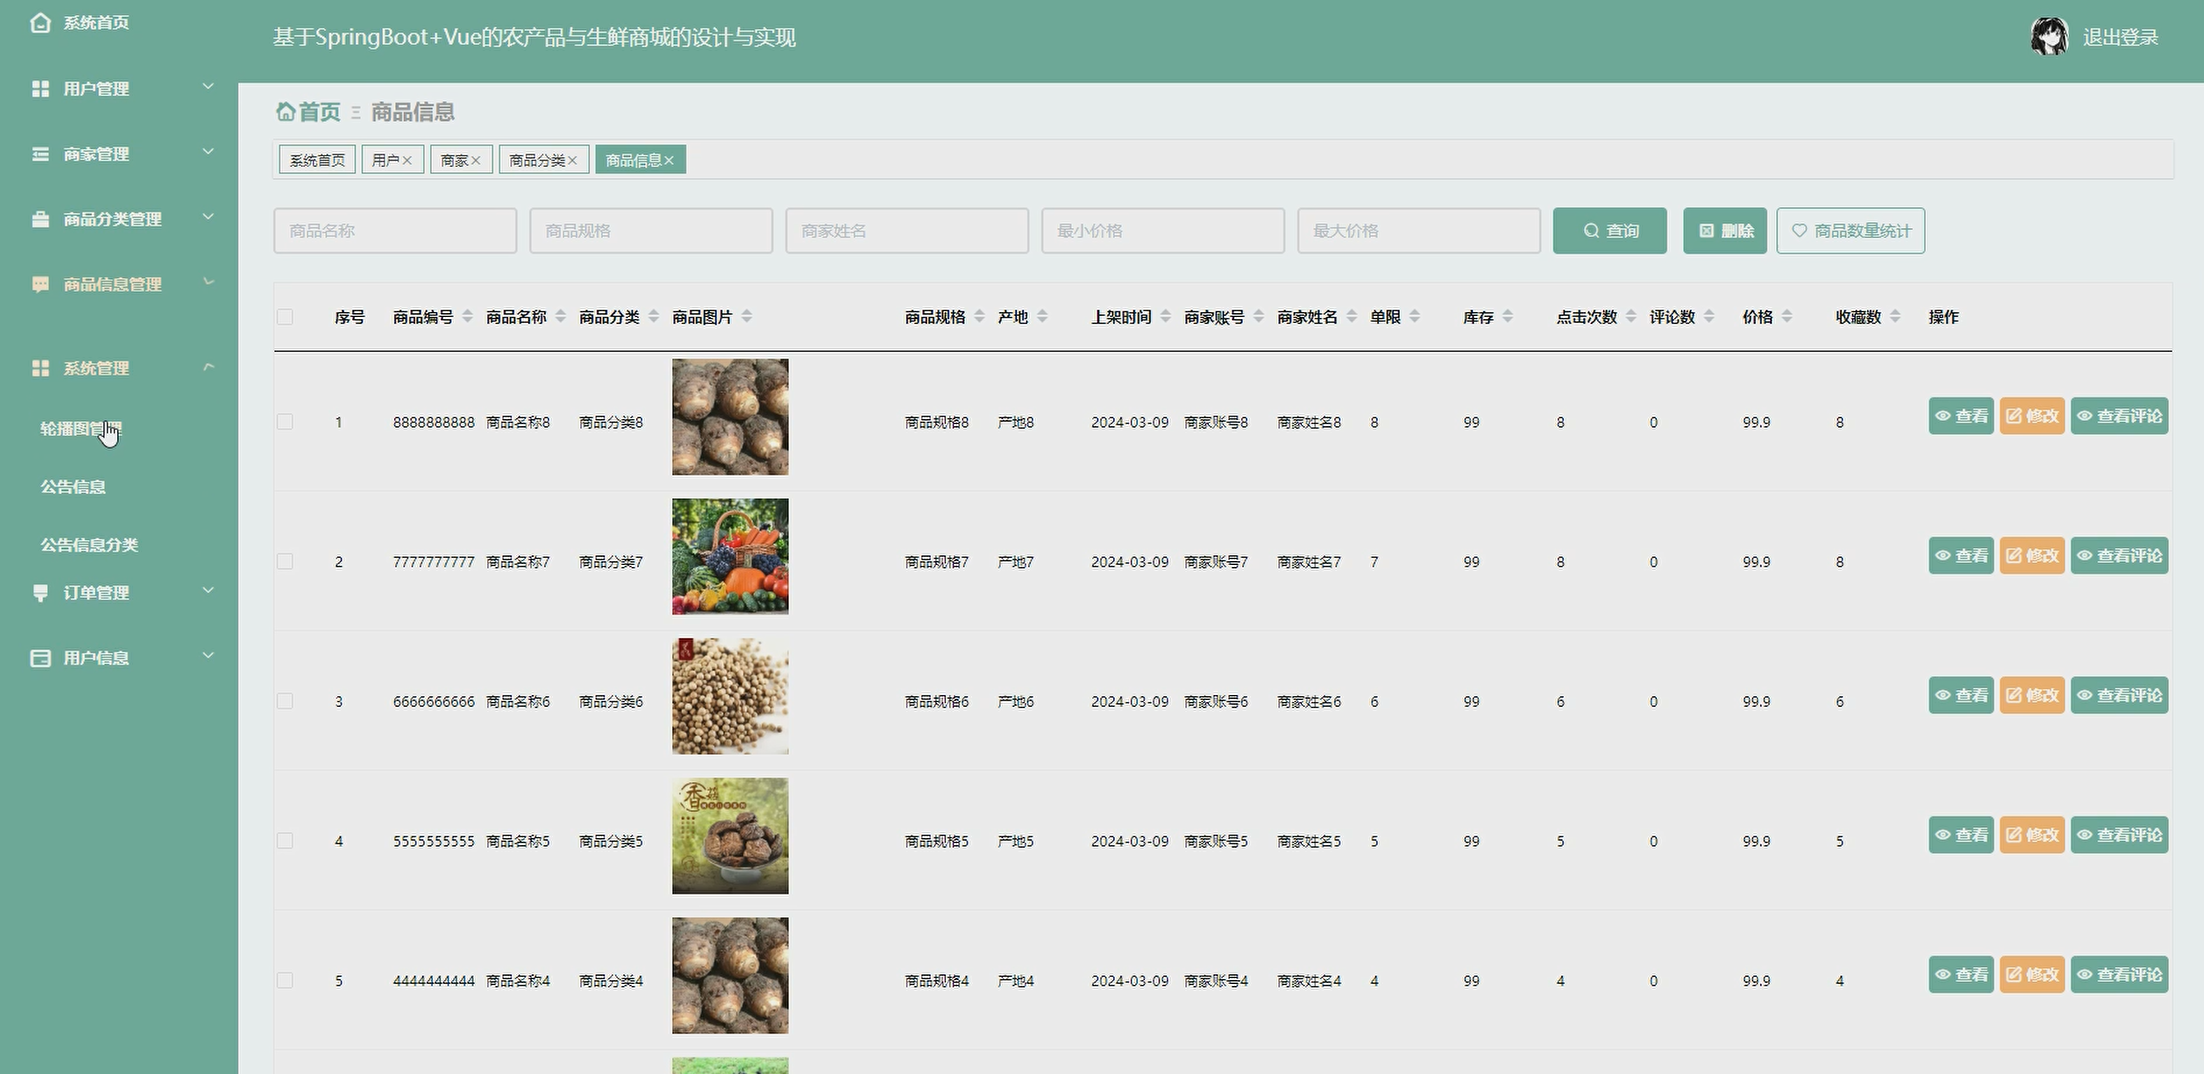Expand the 商家管理 menu chevron
2204x1074 pixels.
coord(208,152)
